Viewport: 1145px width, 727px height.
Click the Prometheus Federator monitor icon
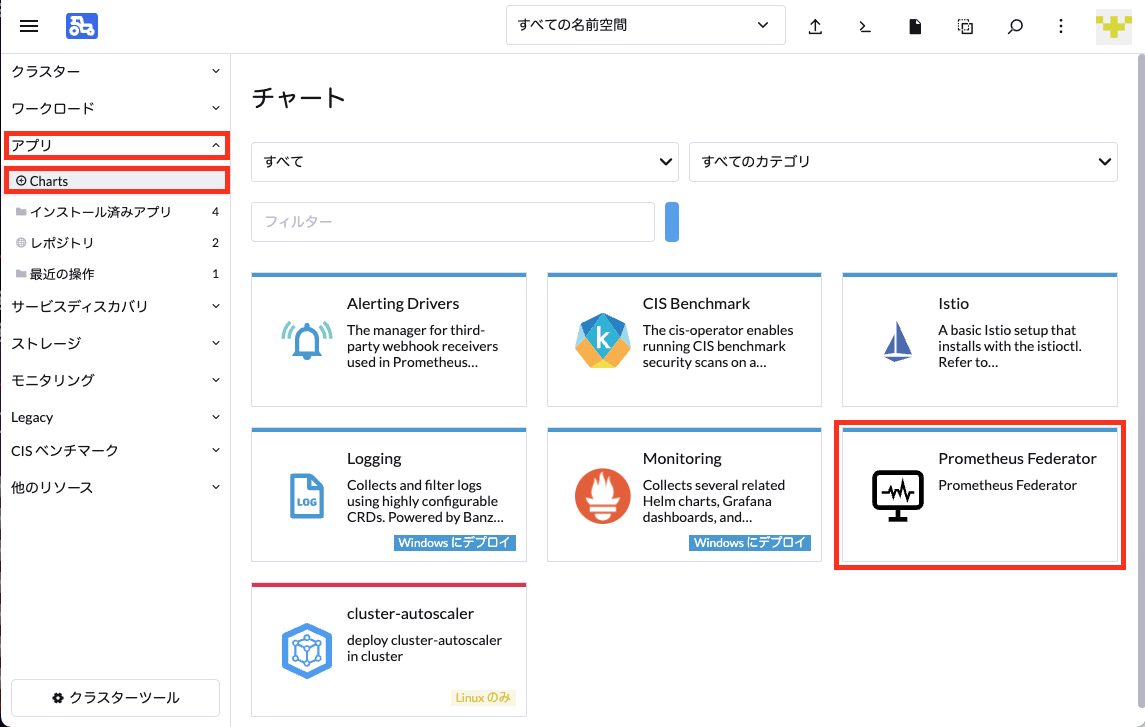[x=897, y=496]
